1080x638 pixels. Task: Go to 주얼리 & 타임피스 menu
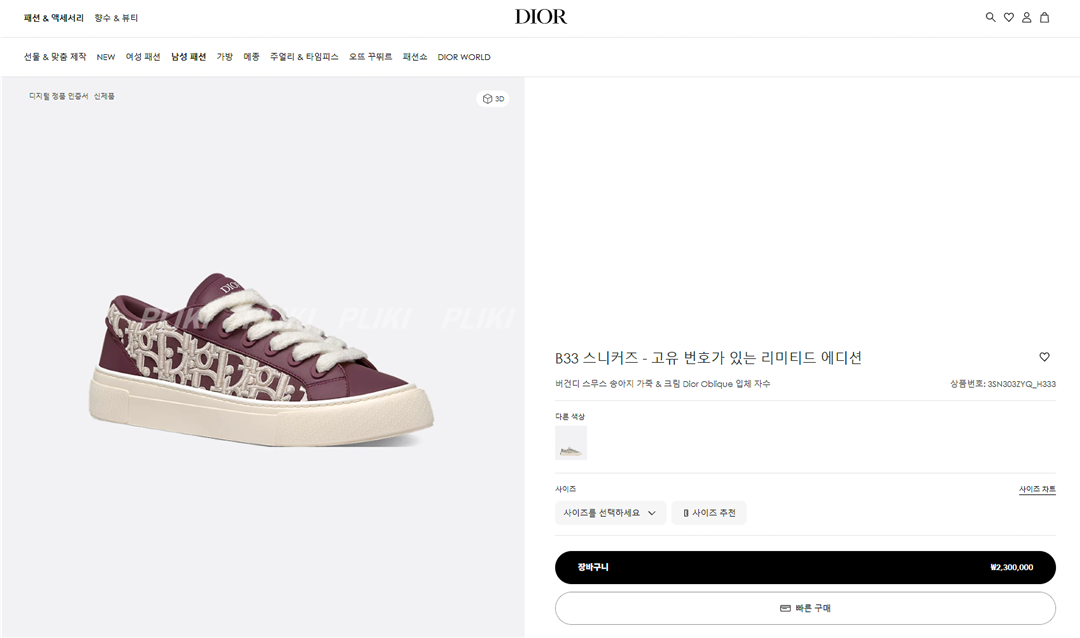(304, 57)
